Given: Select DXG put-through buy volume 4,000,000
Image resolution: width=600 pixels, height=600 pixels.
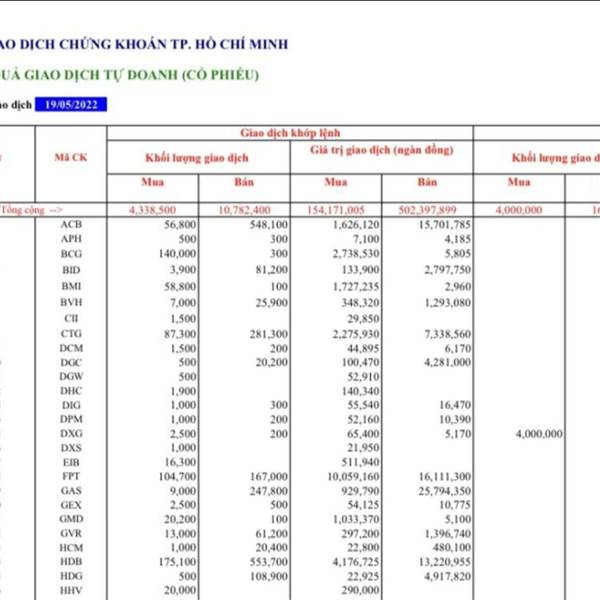Looking at the screenshot, I should point(539,434).
